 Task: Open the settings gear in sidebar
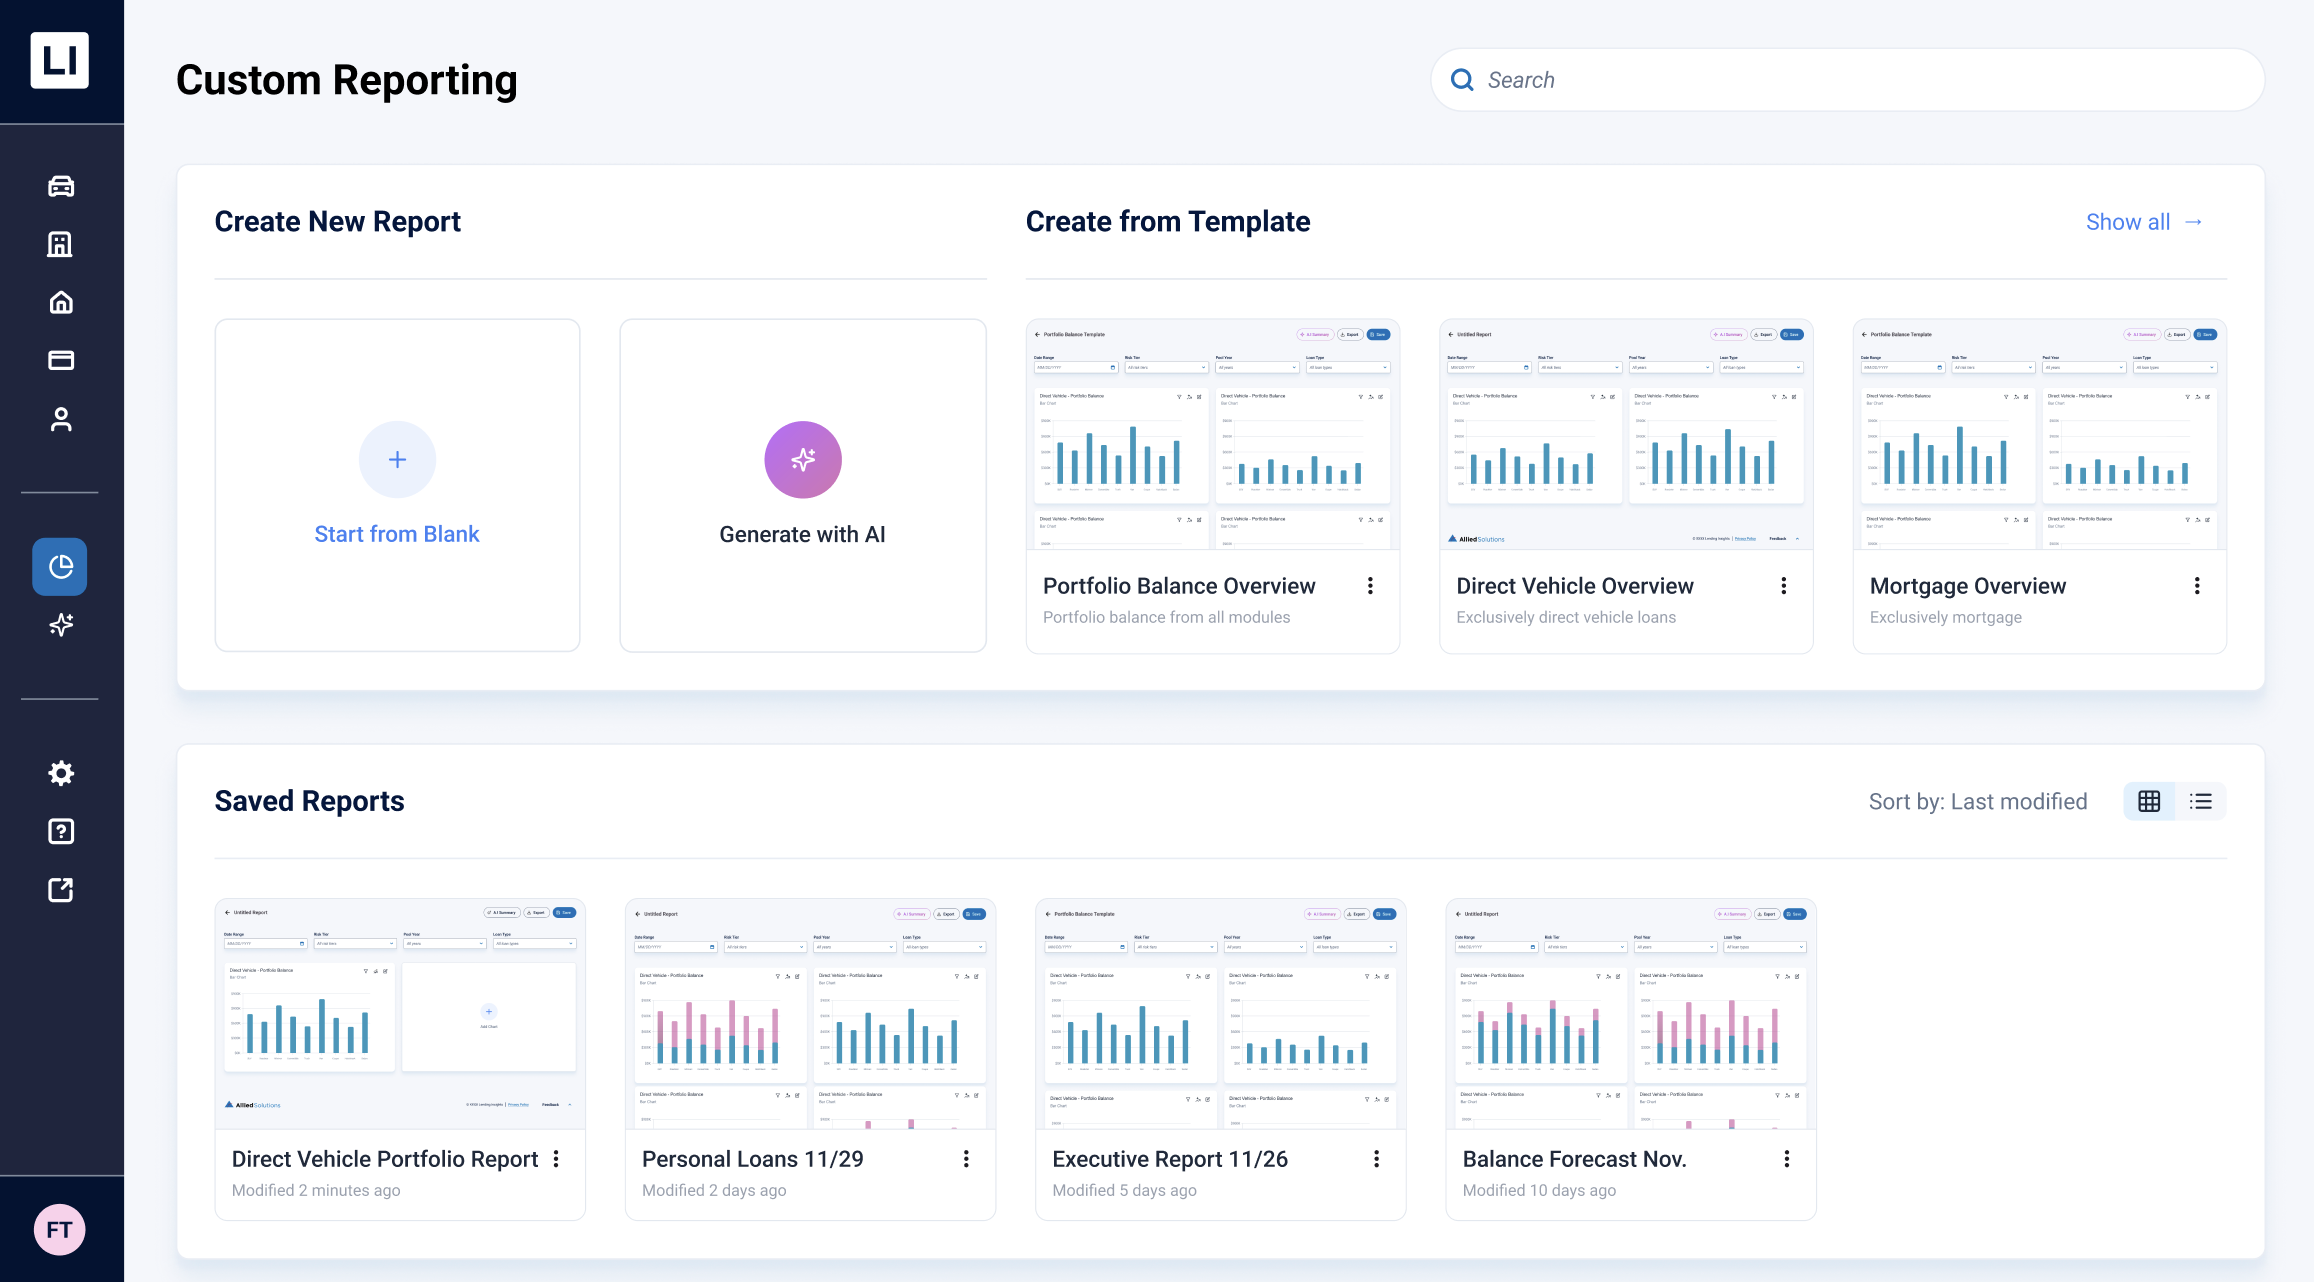click(61, 773)
